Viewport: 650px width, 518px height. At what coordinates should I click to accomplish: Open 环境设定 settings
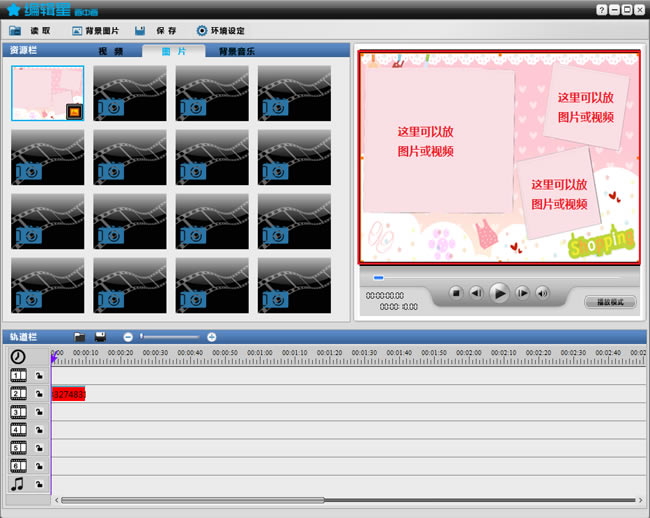(x=220, y=31)
